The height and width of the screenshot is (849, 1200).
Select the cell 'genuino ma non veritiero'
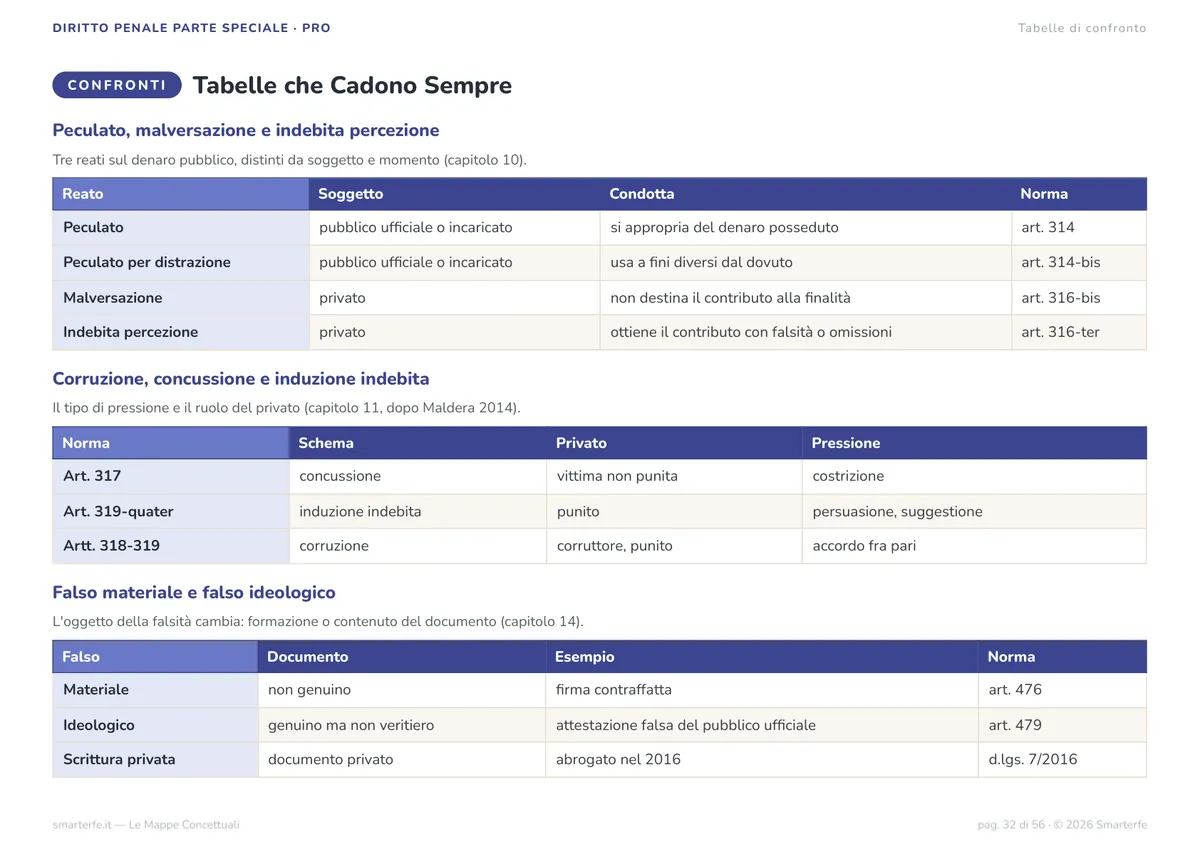pyautogui.click(x=401, y=725)
